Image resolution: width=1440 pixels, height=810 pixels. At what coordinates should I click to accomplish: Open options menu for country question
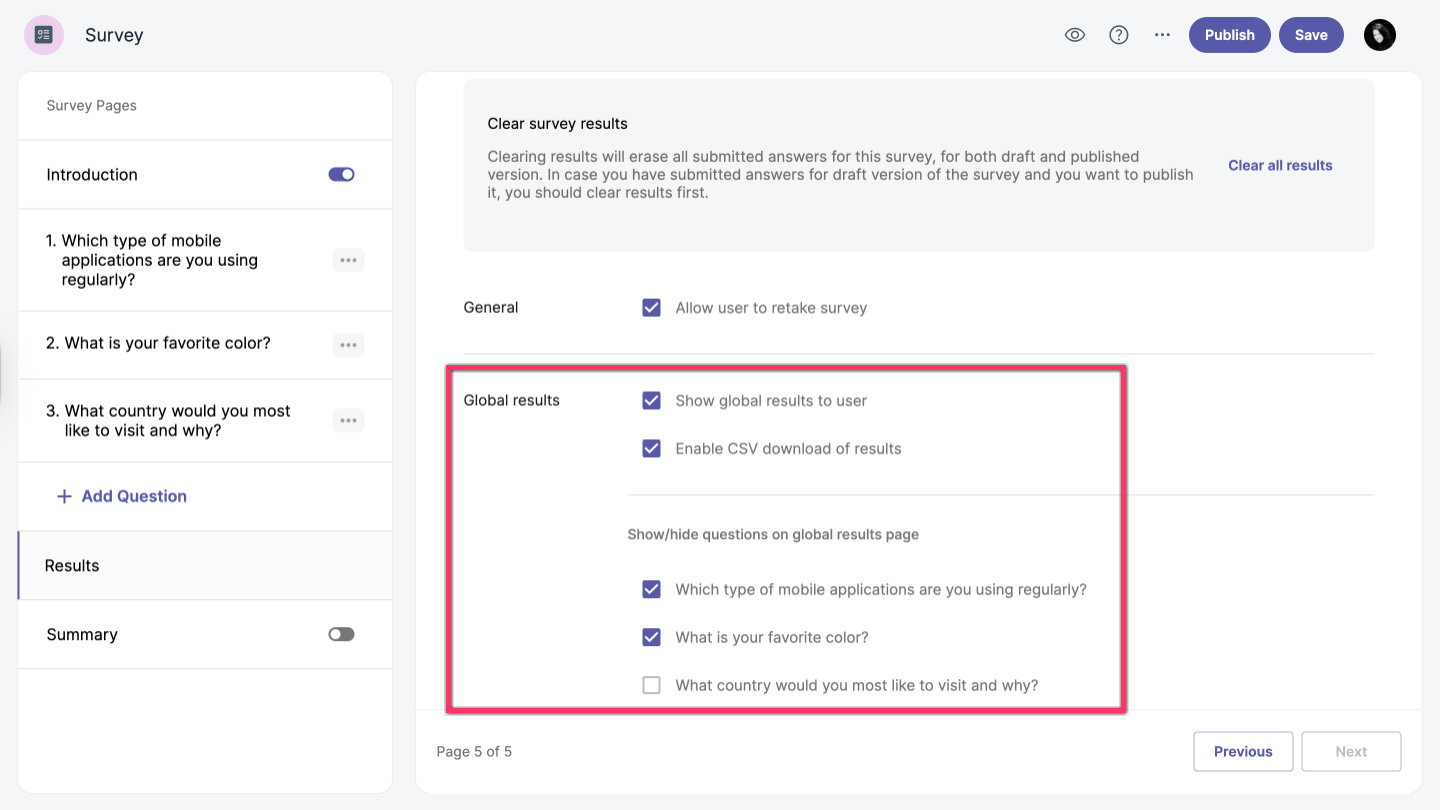(348, 421)
